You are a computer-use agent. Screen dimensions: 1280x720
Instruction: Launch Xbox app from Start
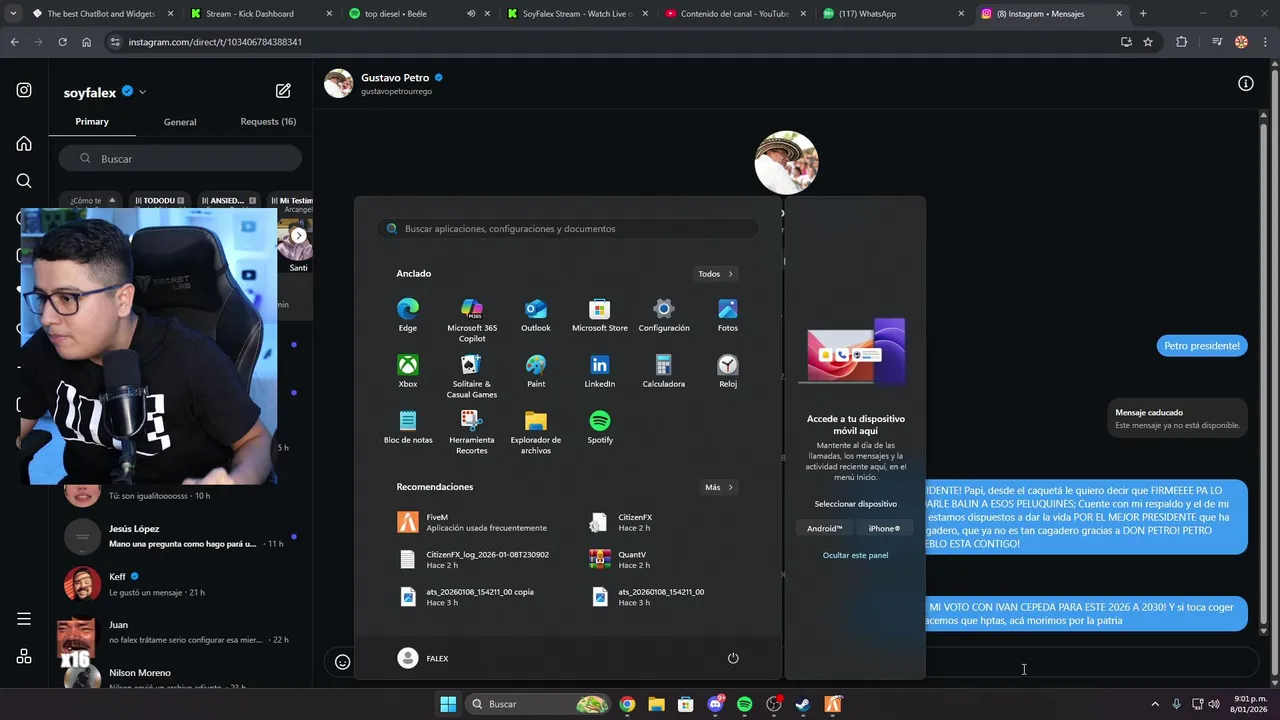[x=408, y=371]
